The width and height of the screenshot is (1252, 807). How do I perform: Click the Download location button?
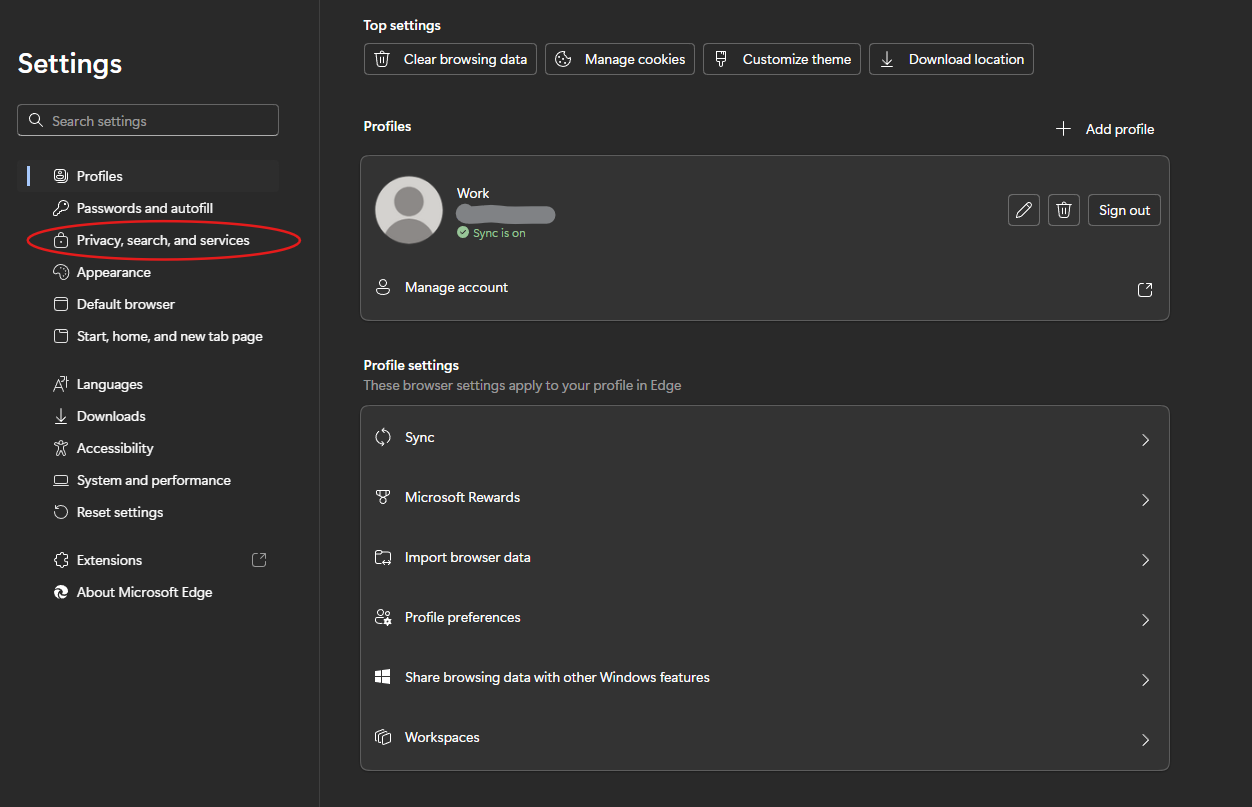[x=951, y=59]
